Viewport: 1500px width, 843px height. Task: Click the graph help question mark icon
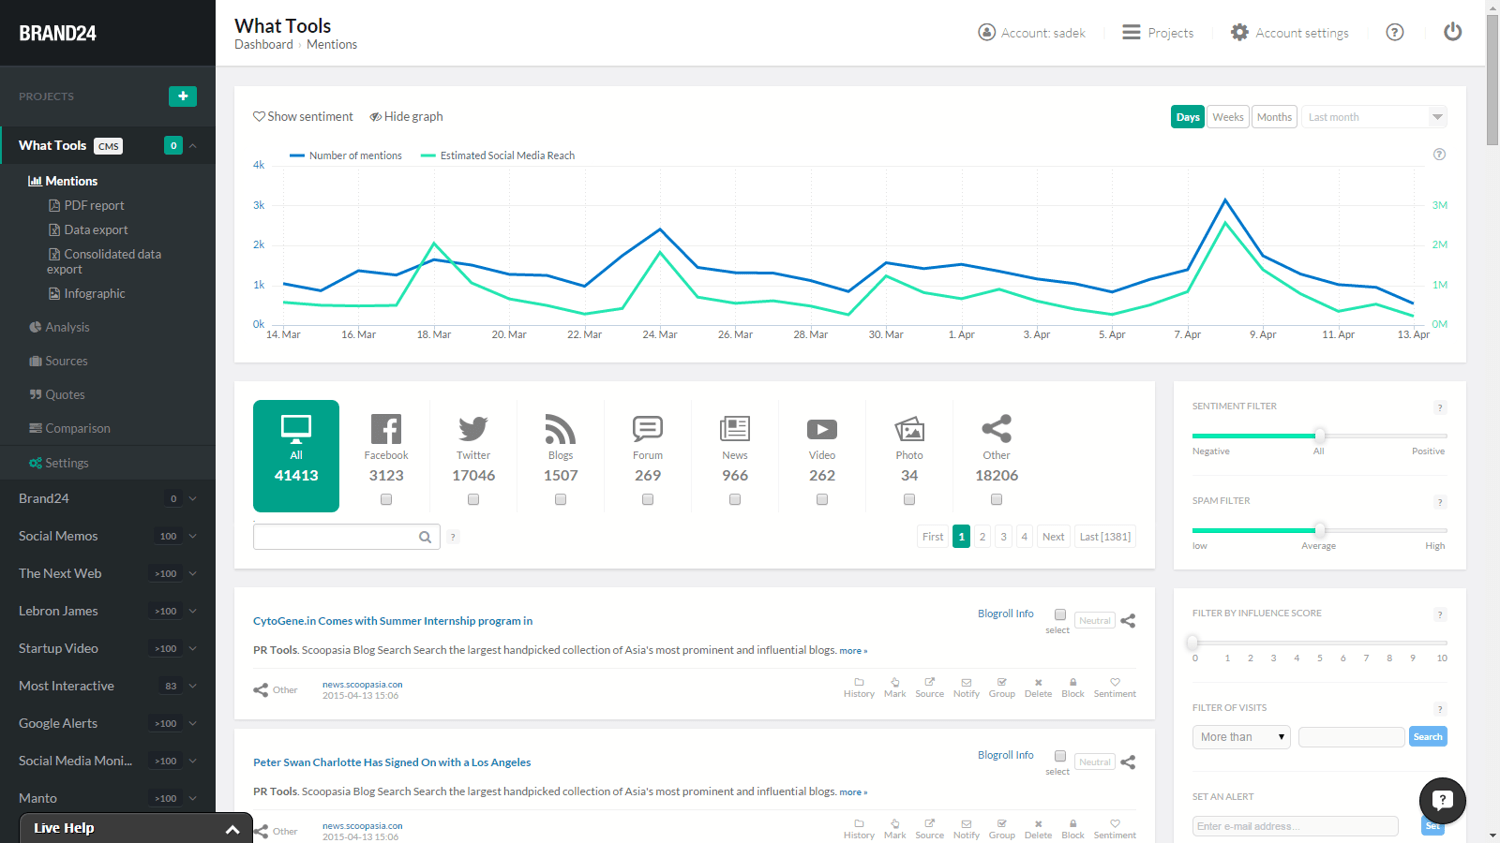[x=1439, y=154]
